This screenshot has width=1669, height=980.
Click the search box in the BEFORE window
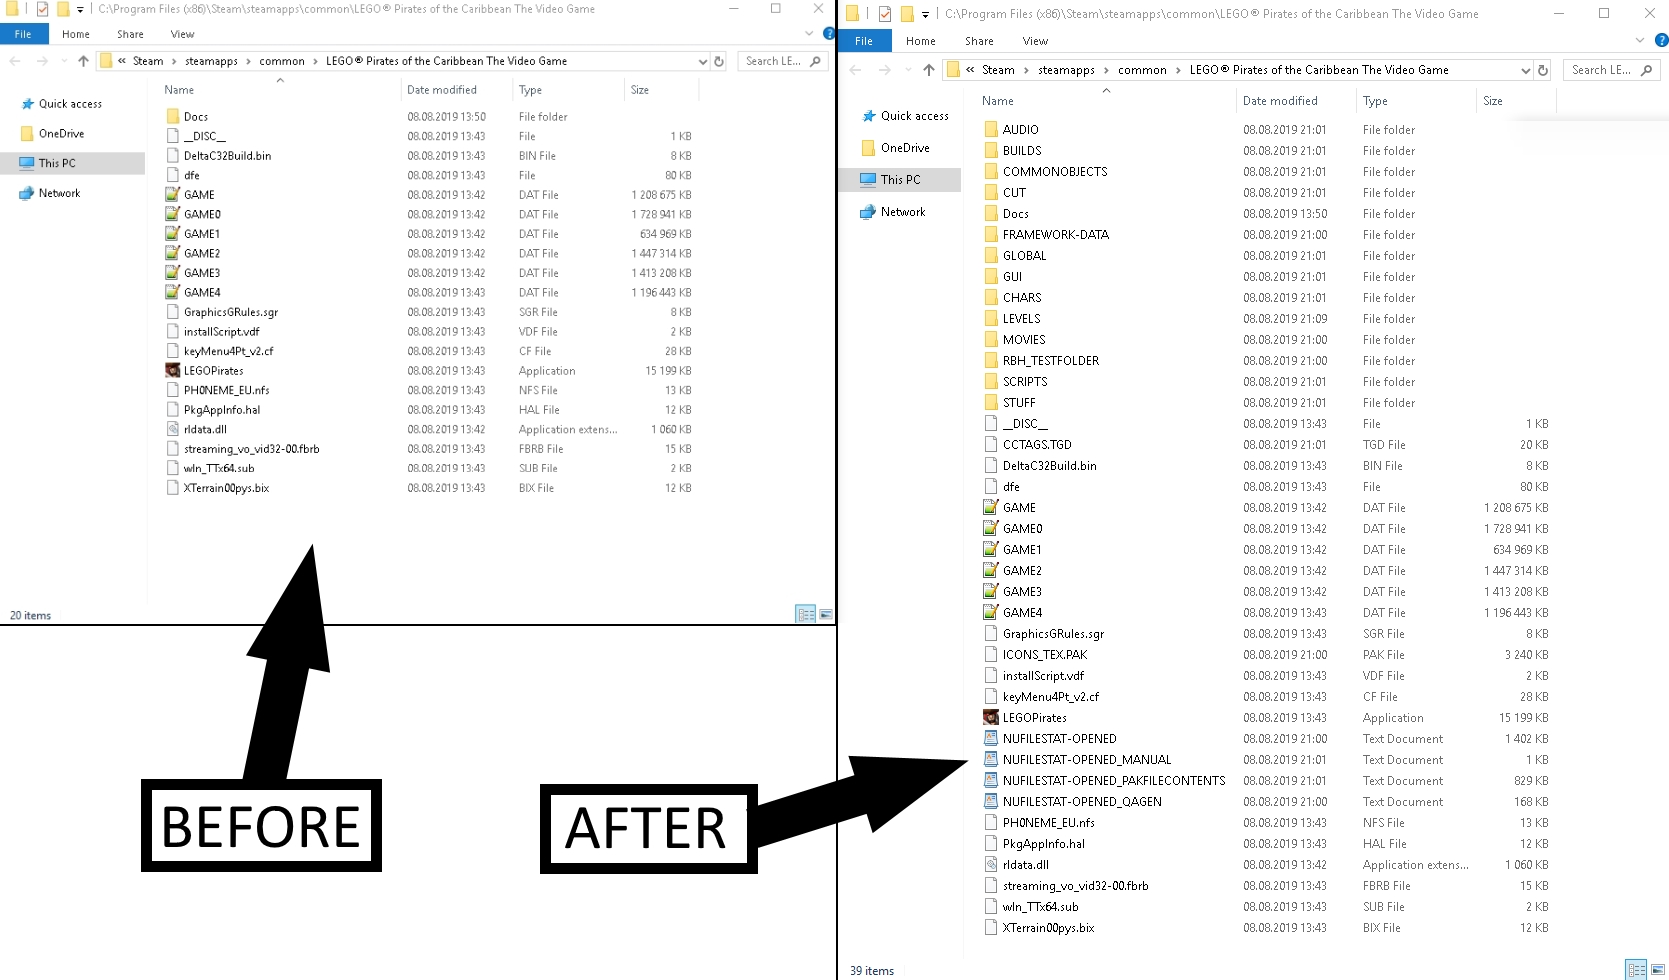click(782, 61)
